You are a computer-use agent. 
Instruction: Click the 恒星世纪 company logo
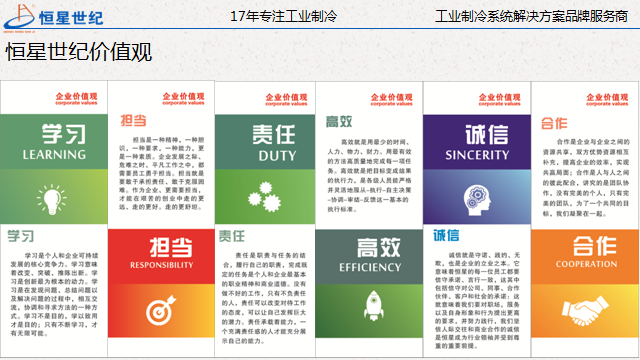(x=53, y=17)
